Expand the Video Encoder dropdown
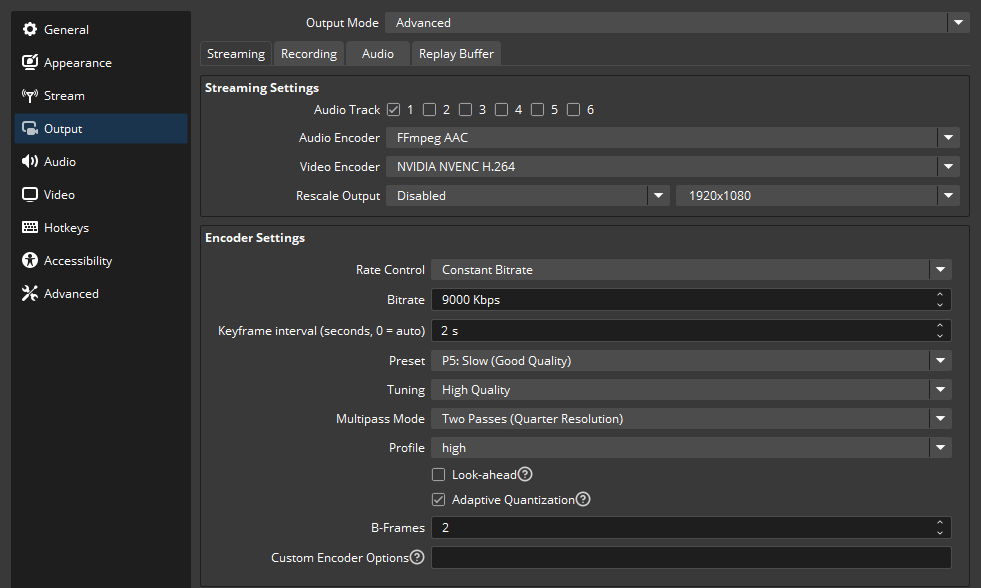 point(672,167)
